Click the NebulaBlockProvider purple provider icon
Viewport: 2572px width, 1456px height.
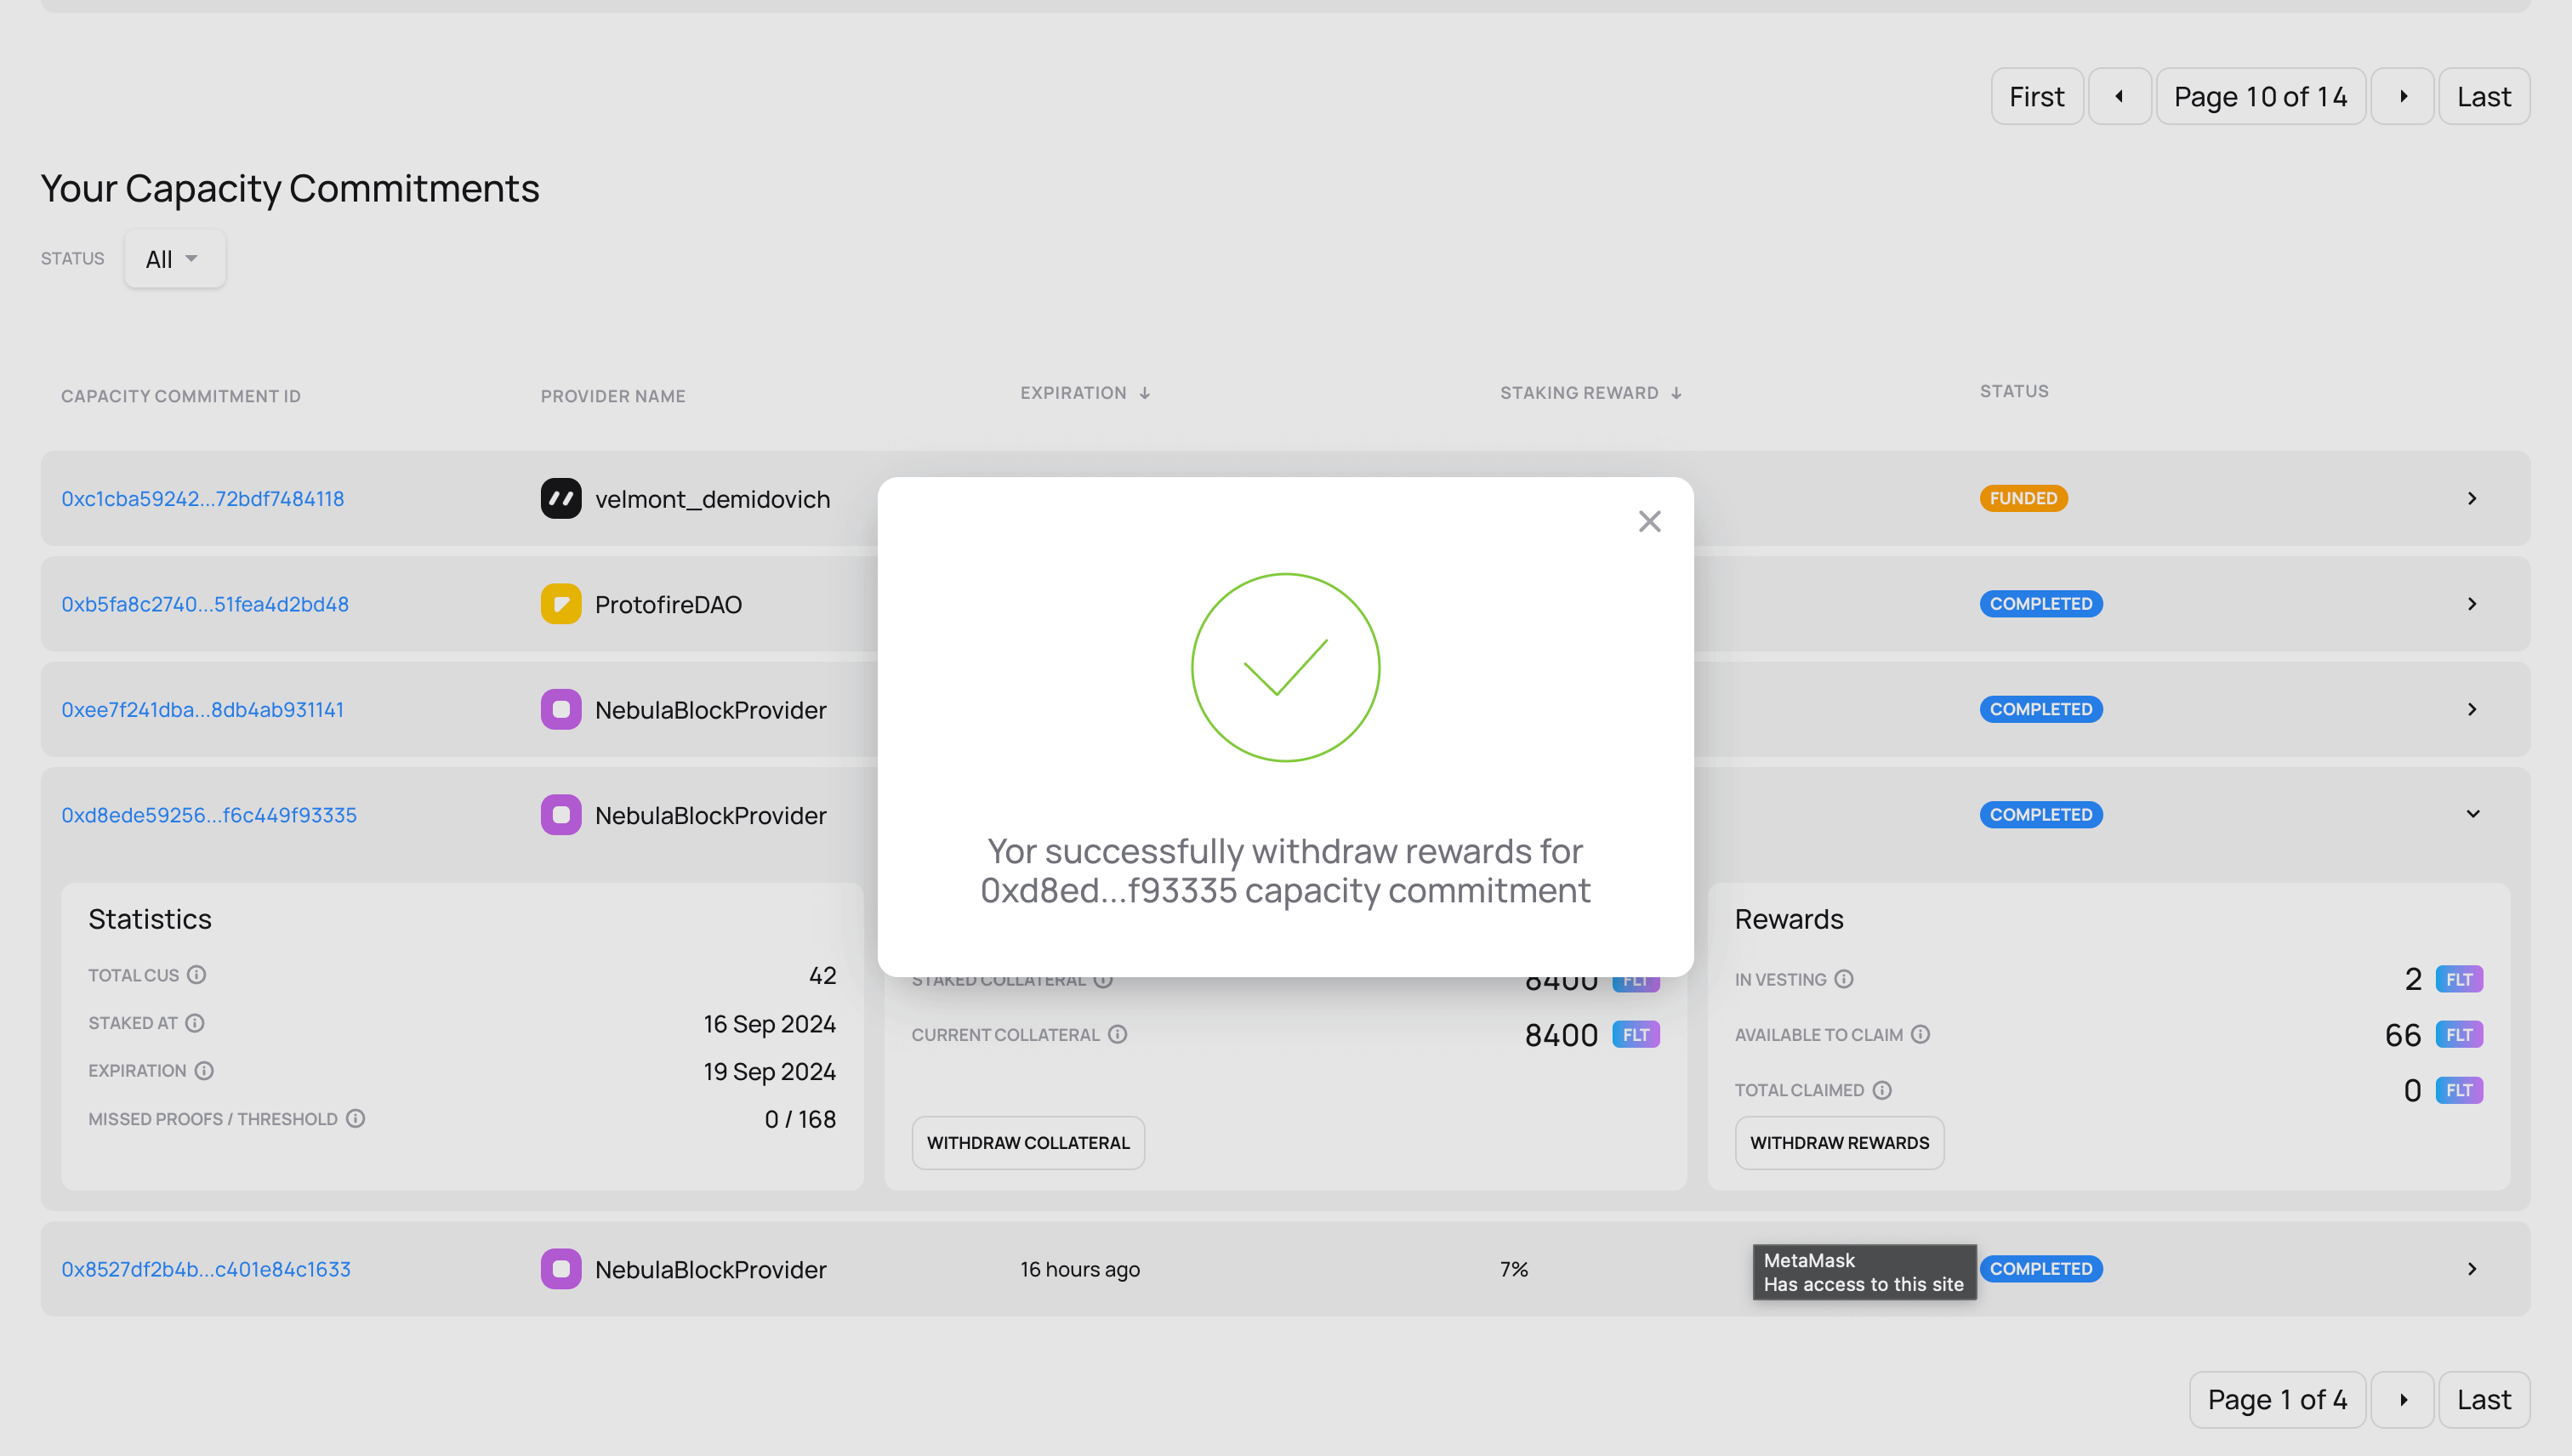click(560, 709)
